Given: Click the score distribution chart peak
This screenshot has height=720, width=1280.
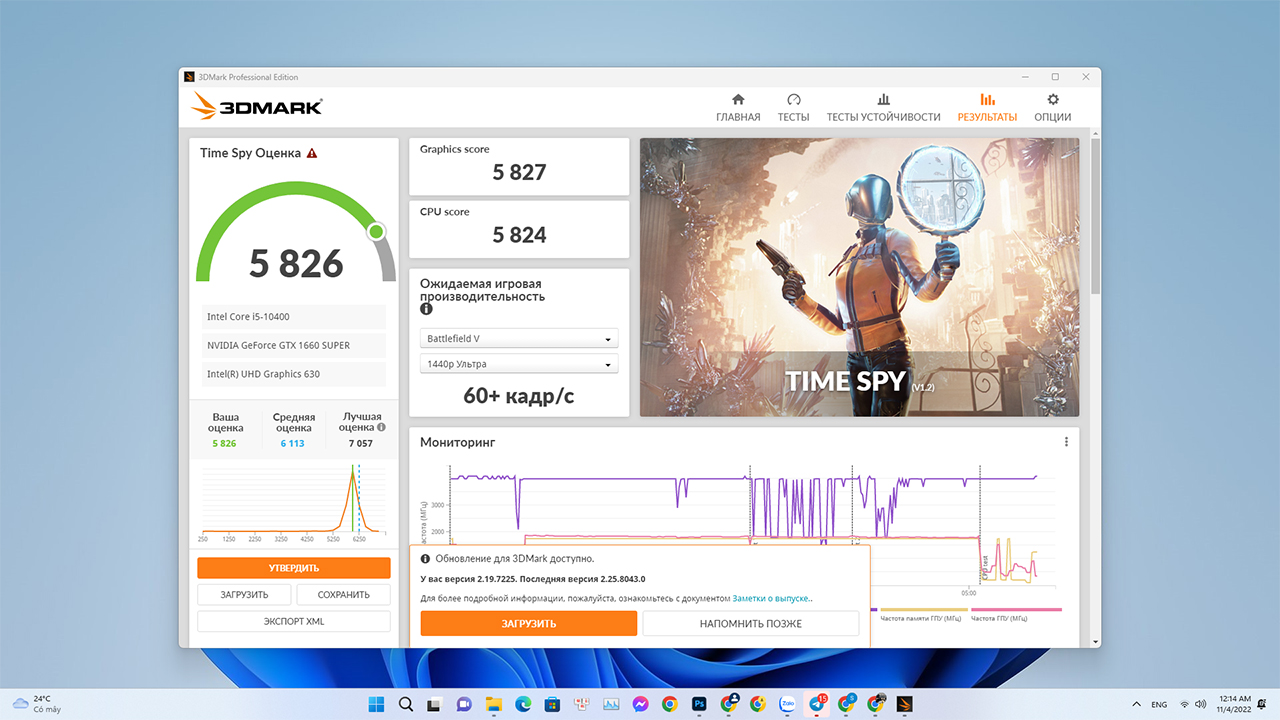Looking at the screenshot, I should [352, 474].
